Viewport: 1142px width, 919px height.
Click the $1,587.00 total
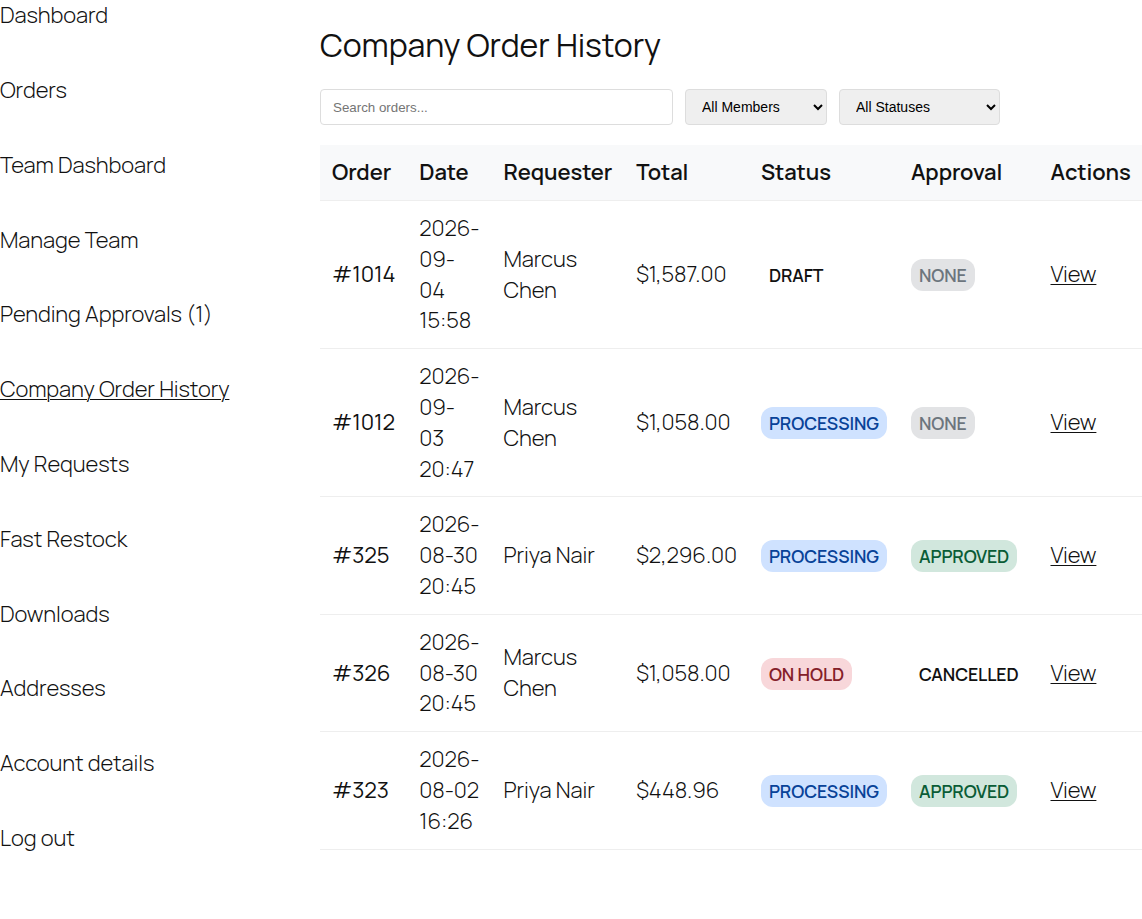(x=681, y=275)
